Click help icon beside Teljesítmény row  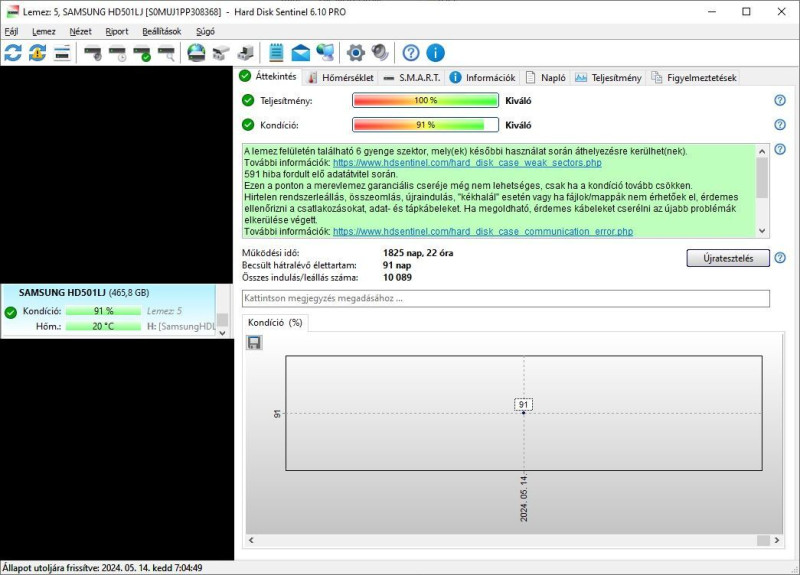[x=780, y=100]
